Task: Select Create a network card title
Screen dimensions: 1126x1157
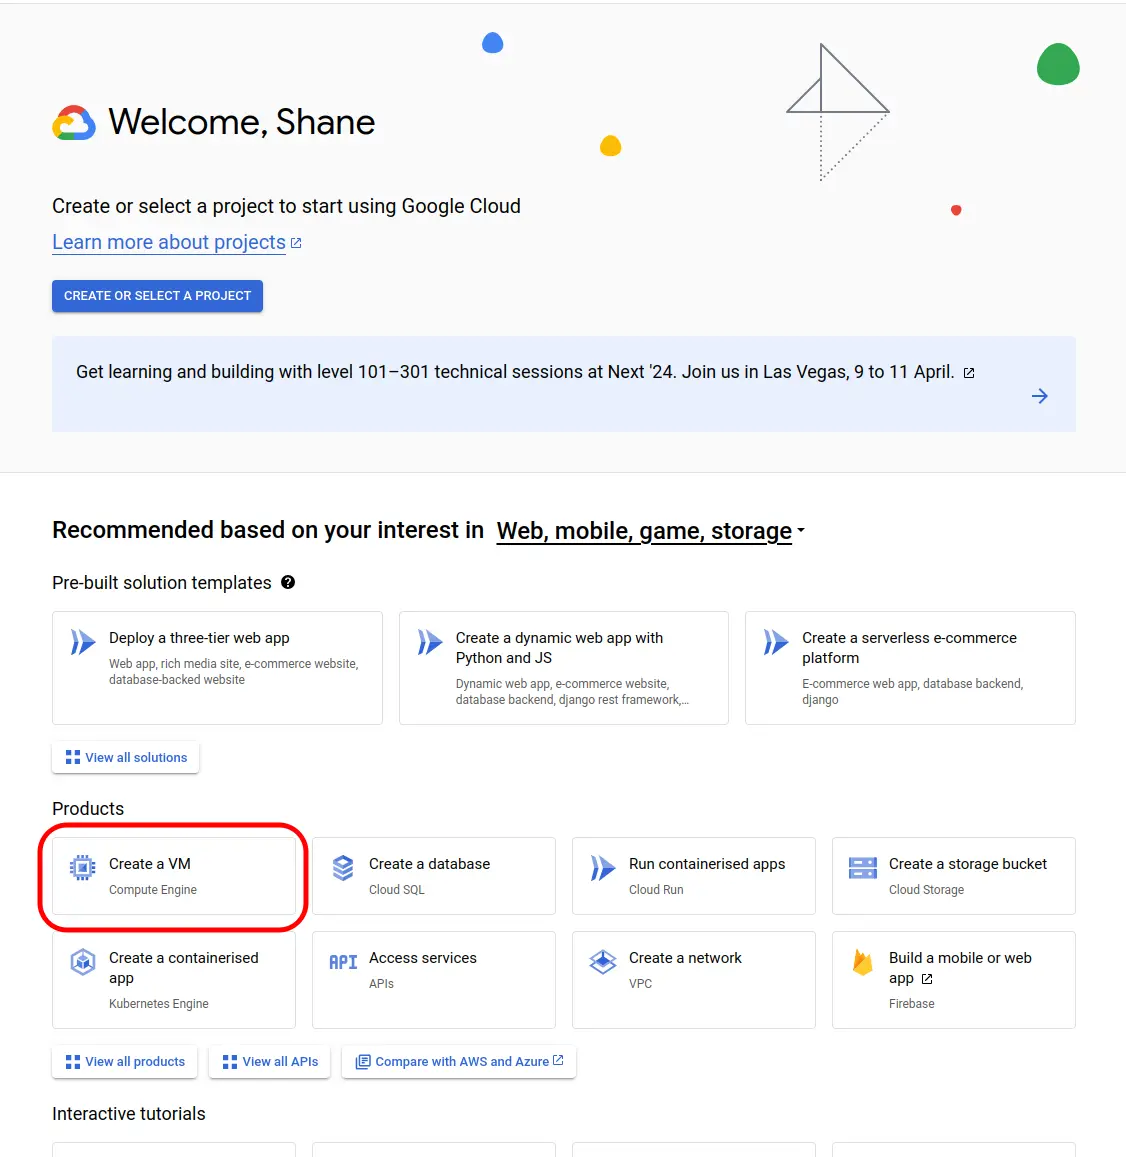Action: click(685, 958)
